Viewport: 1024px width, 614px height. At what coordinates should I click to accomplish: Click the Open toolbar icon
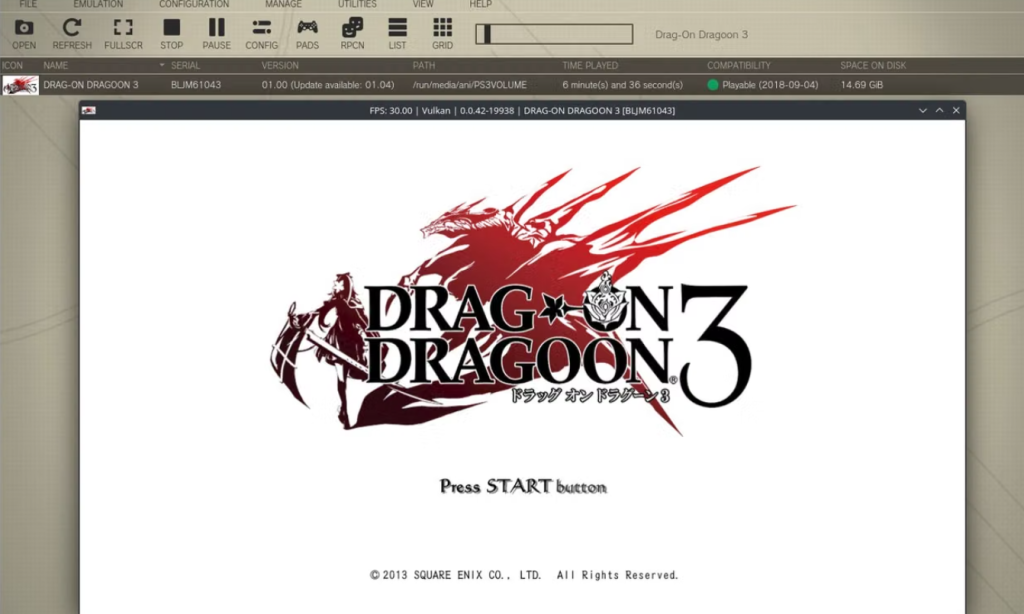coord(24,34)
